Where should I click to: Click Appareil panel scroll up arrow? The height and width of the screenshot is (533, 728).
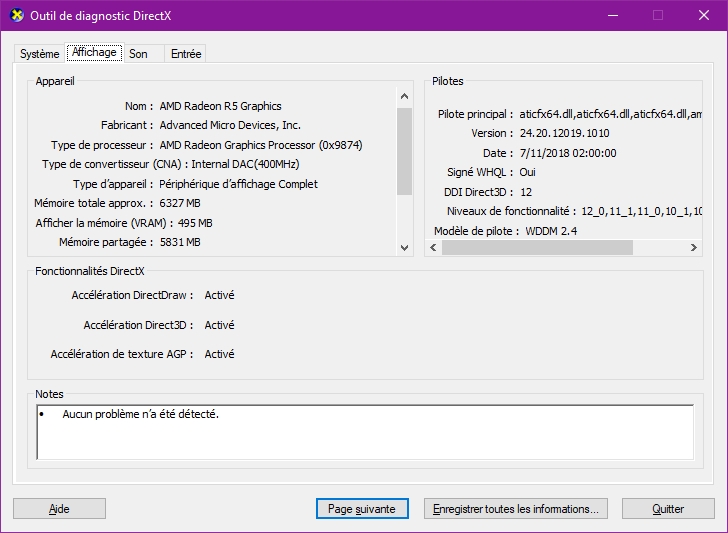tap(404, 96)
